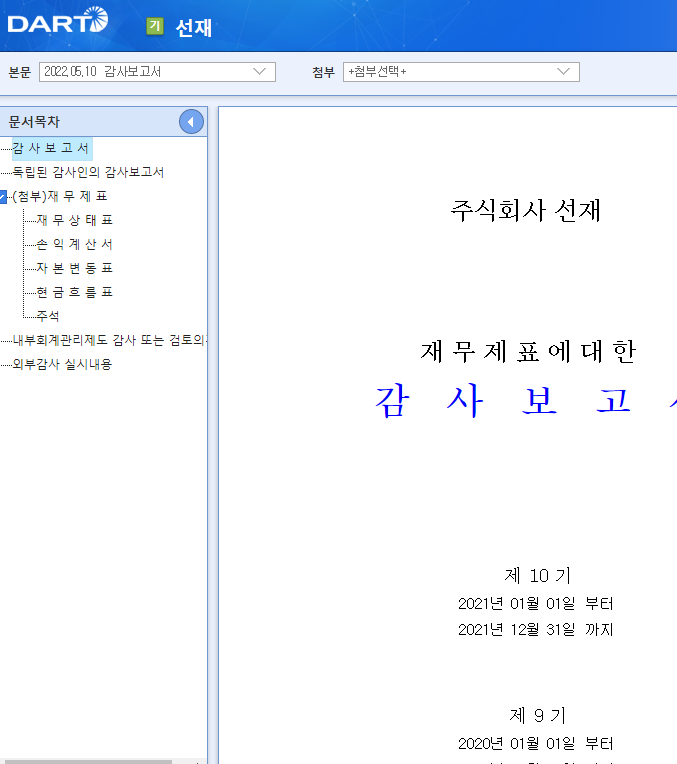Open 내부회계관리제도 감사 또는 검토의견 entry
The width and height of the screenshot is (677, 764).
110,340
